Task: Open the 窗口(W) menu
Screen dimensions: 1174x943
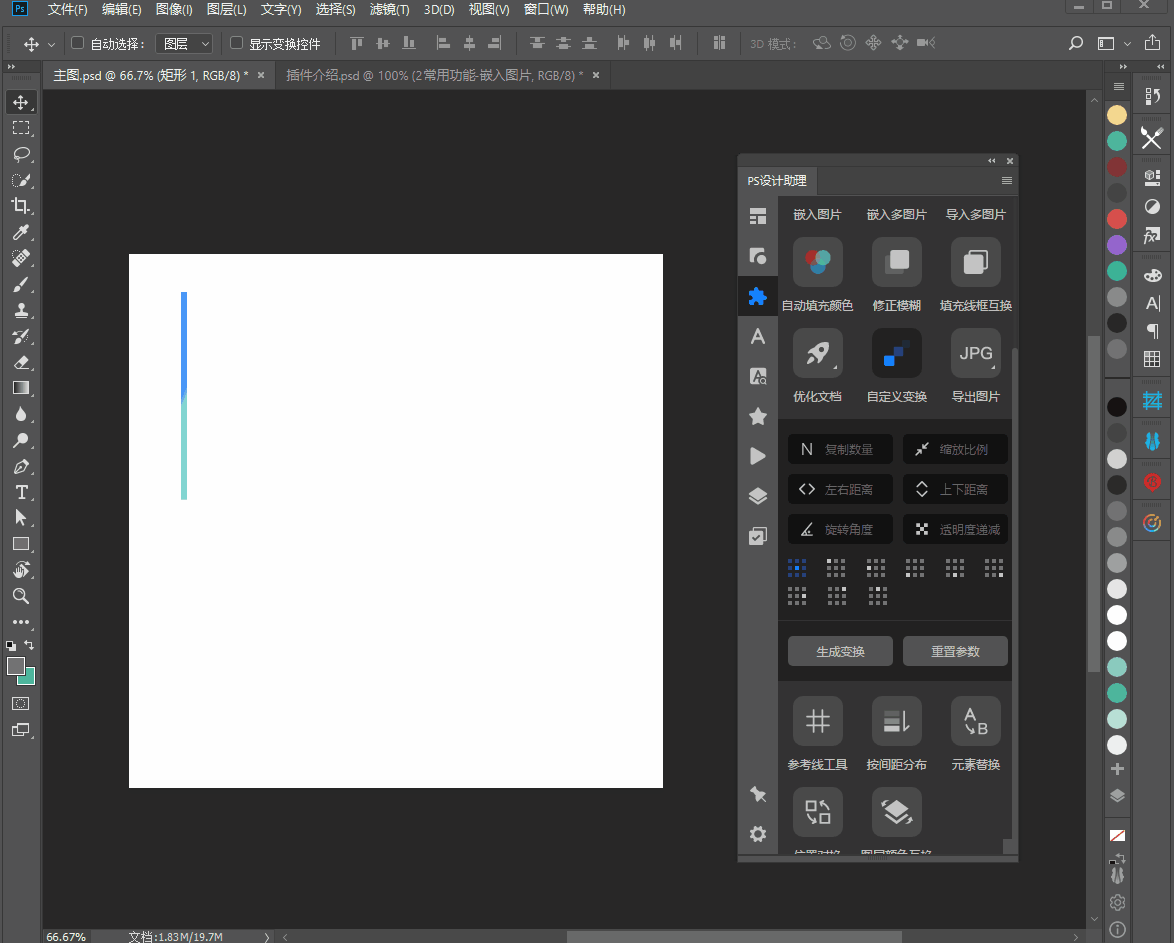Action: [546, 10]
